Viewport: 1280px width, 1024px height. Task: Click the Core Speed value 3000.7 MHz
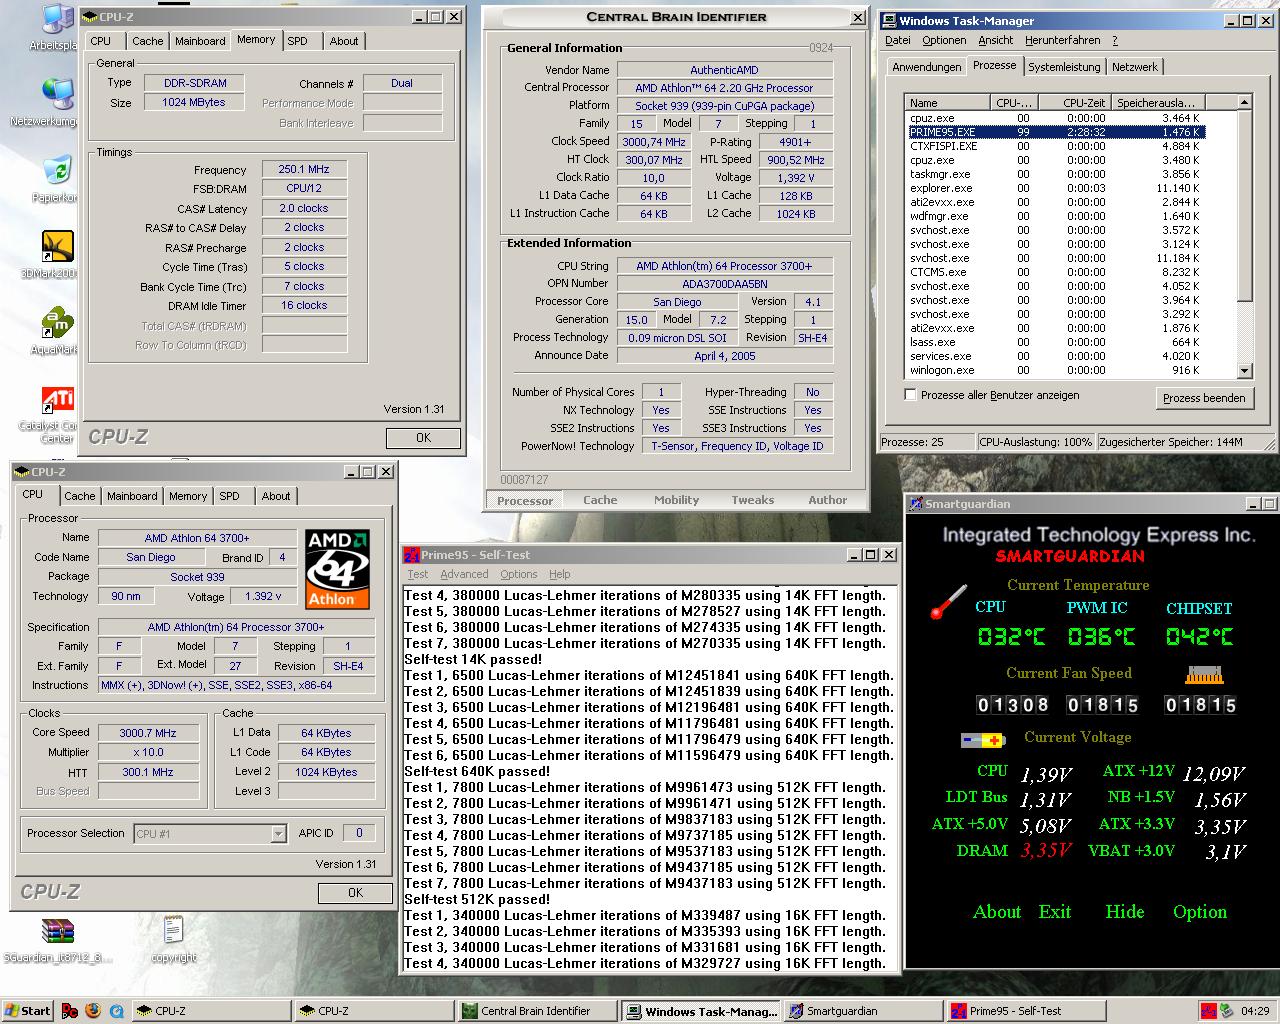[x=148, y=733]
